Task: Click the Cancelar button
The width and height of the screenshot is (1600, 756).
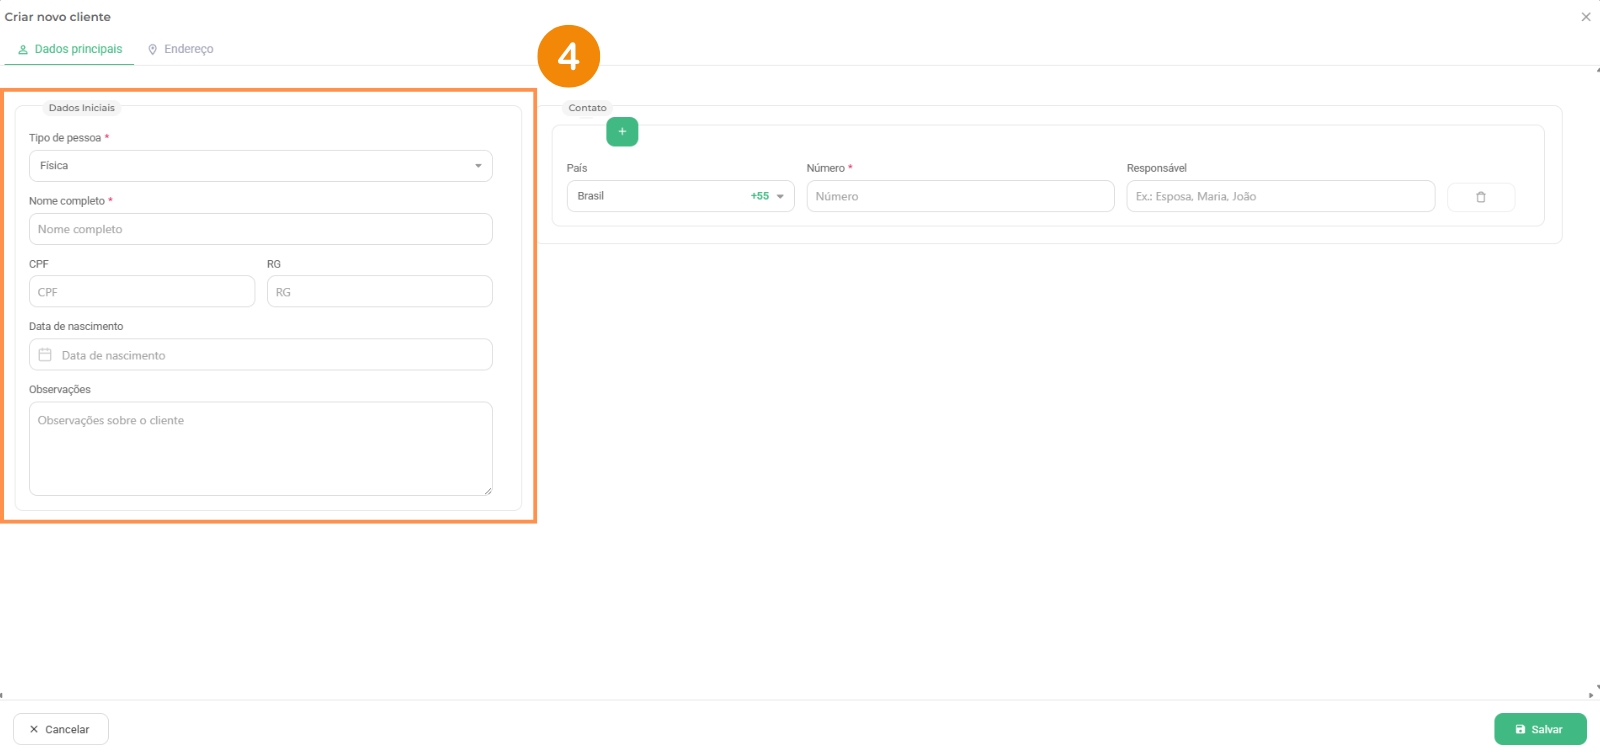Action: [x=60, y=729]
